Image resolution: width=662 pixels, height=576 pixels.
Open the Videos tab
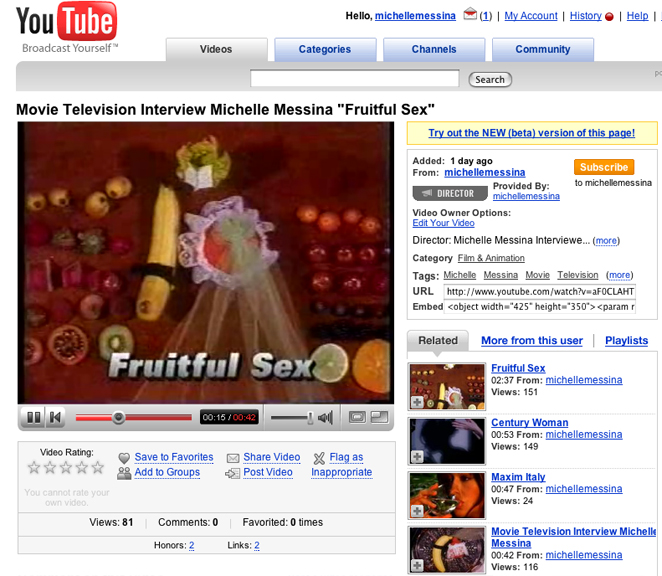(216, 49)
